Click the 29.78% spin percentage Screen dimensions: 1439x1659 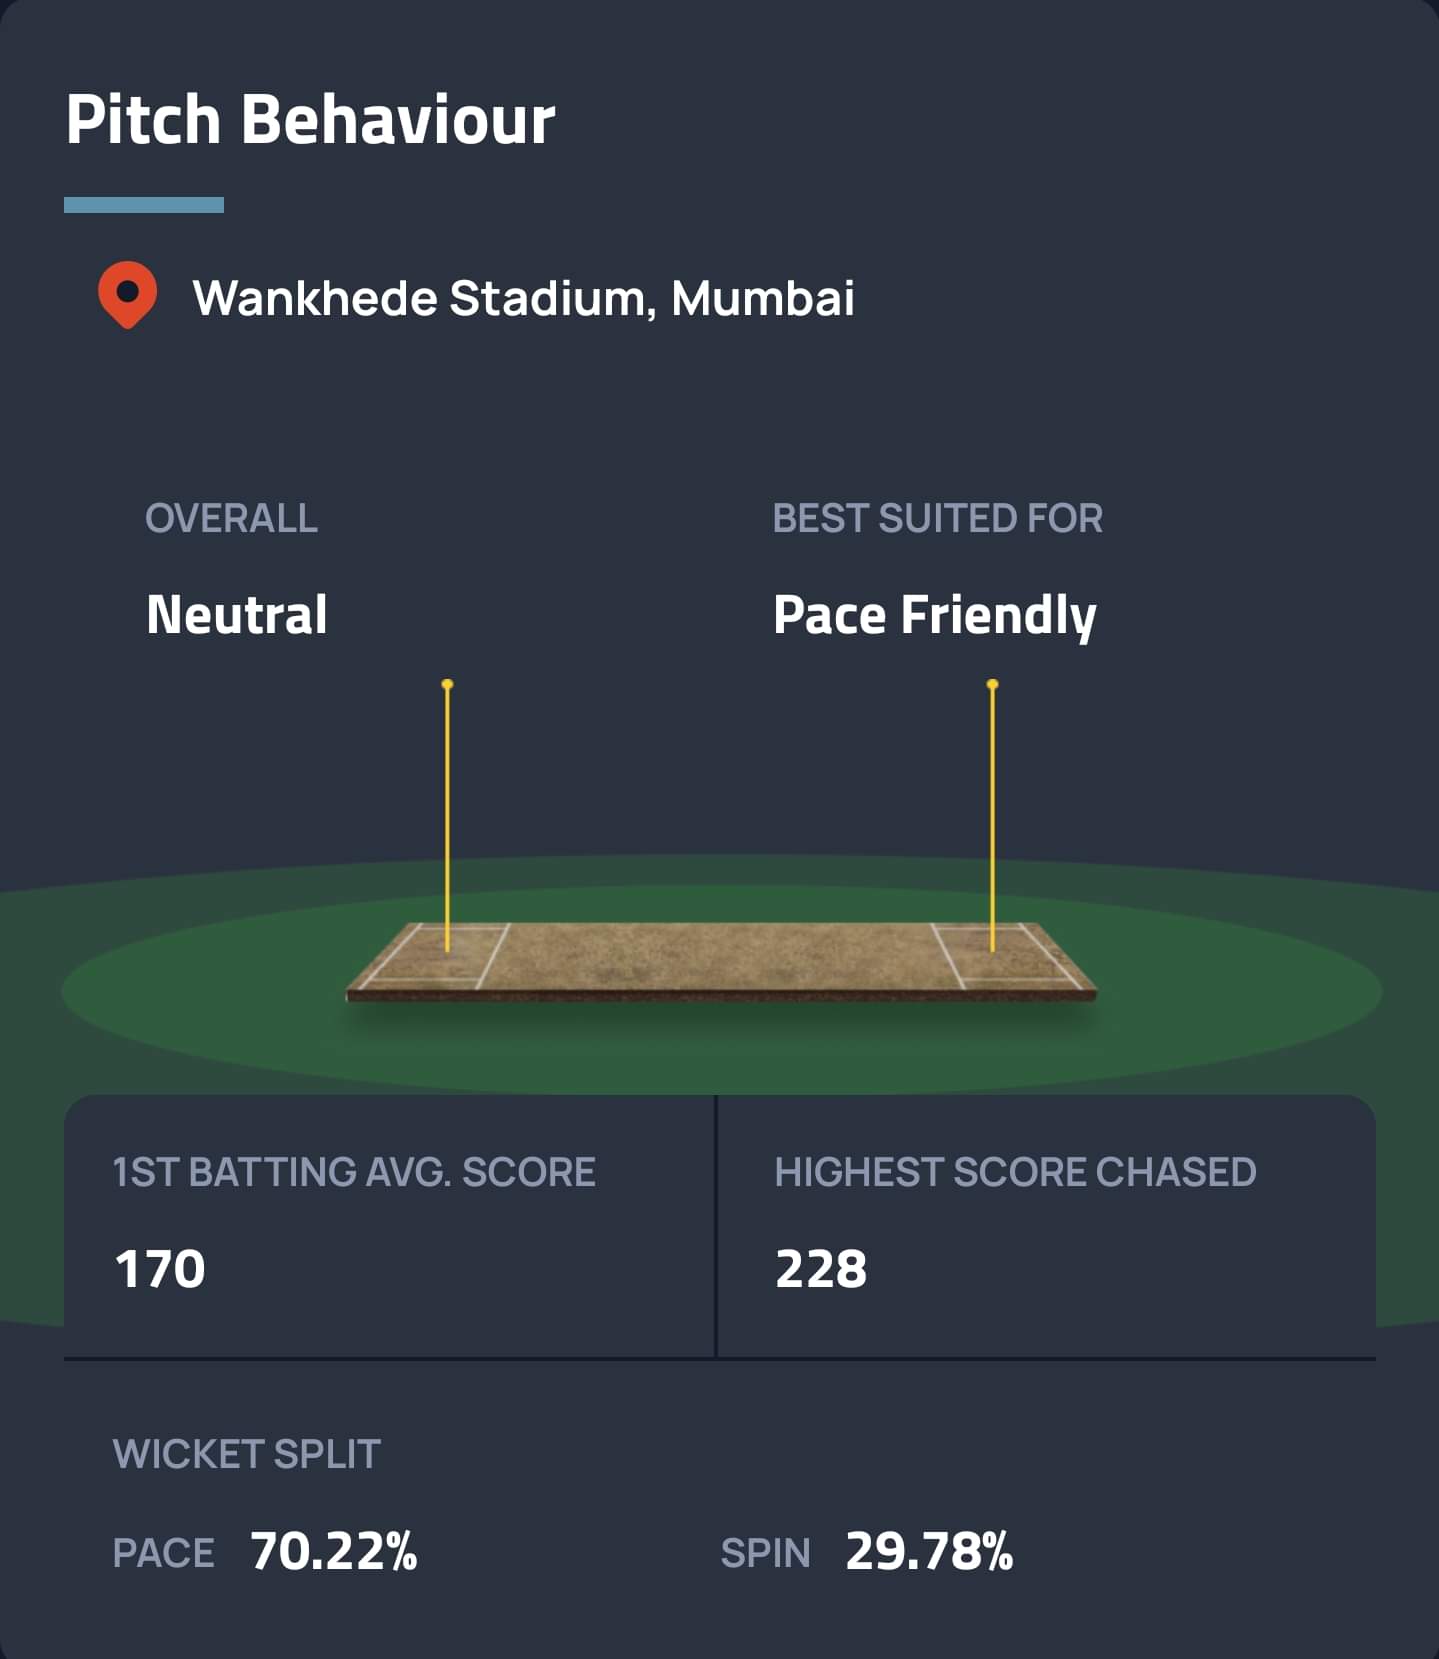pyautogui.click(x=929, y=1552)
